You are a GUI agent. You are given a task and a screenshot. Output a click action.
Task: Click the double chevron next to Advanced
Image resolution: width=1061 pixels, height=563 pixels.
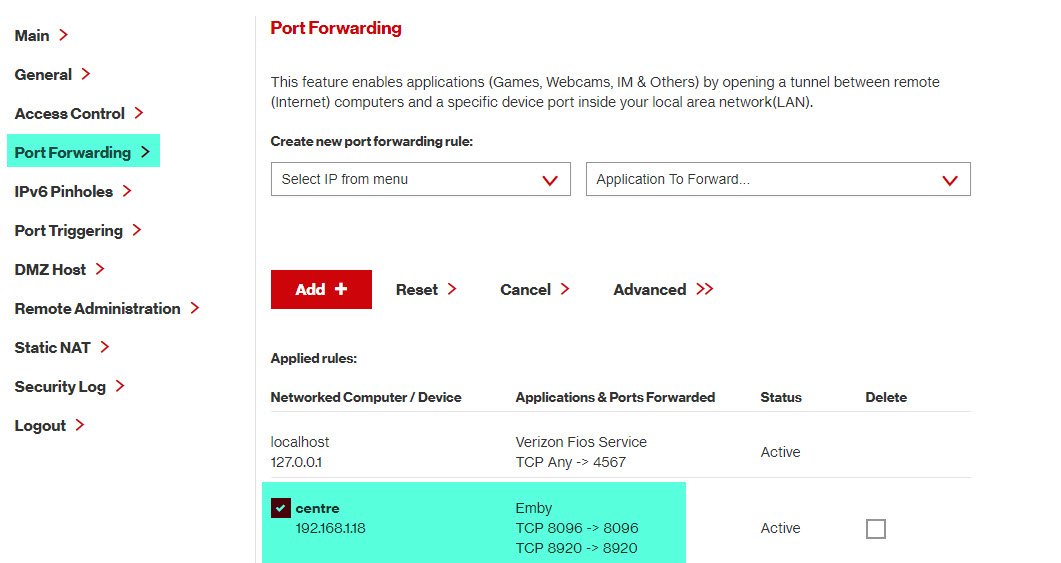click(x=705, y=289)
